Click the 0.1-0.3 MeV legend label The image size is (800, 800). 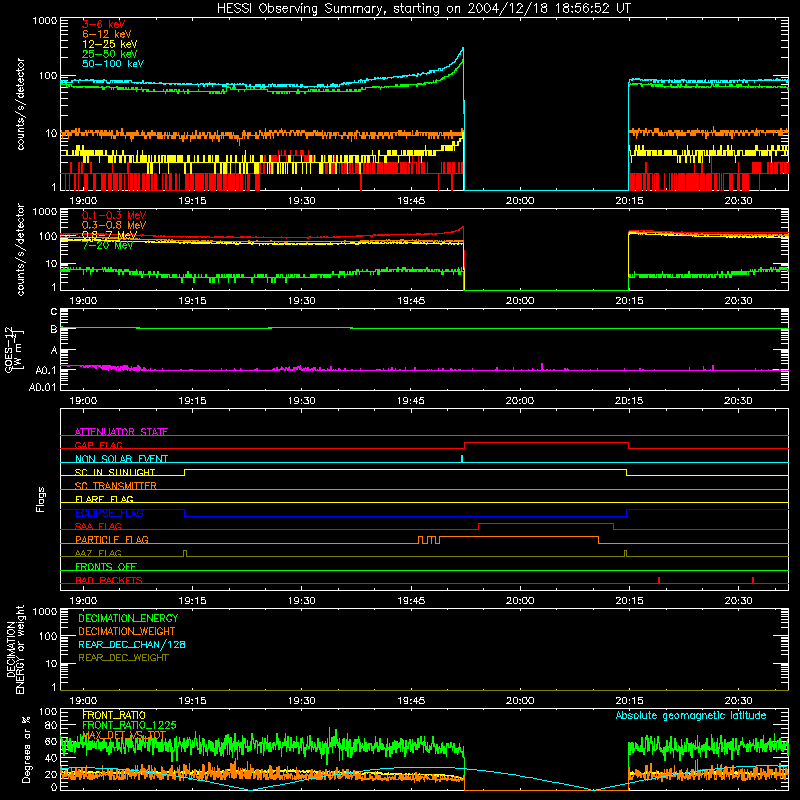coord(114,215)
